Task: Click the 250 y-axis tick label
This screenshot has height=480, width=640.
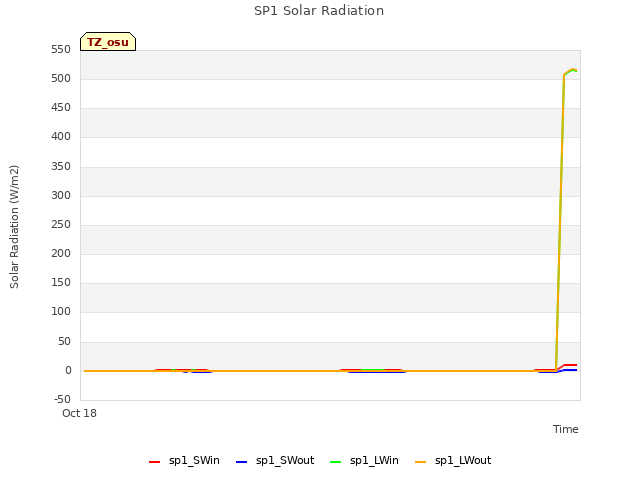Action: click(x=61, y=224)
